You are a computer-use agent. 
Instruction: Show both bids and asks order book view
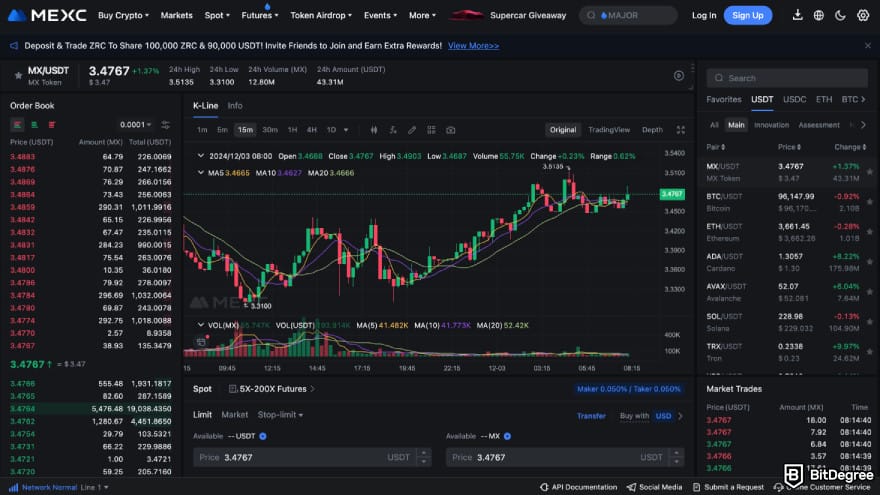pos(17,125)
